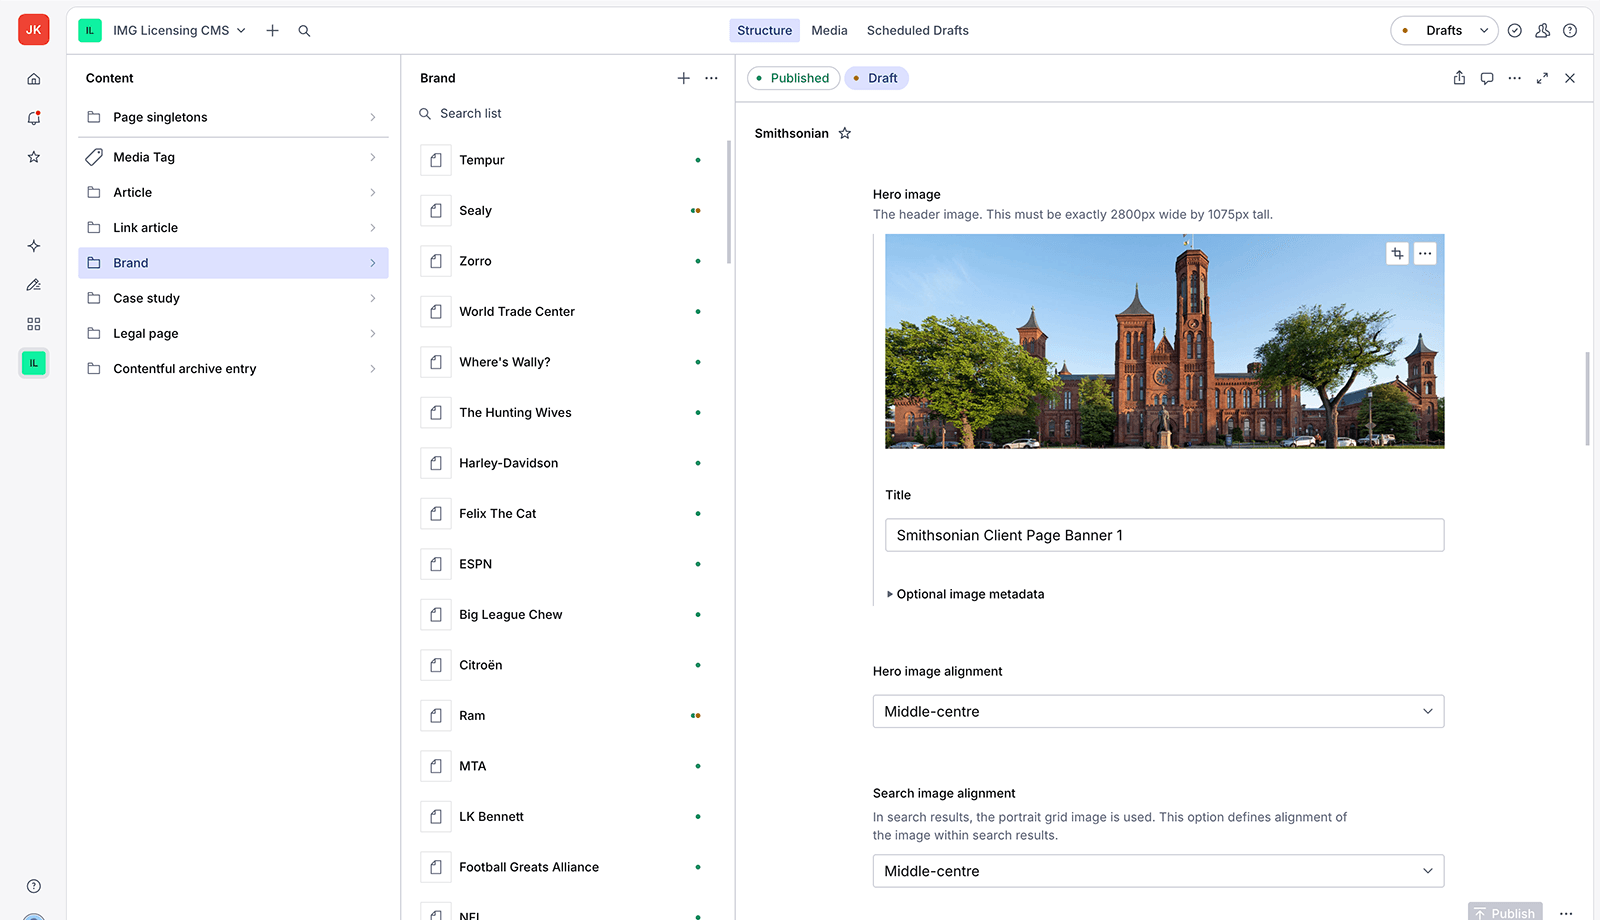
Task: Open the tasks checkmark icon top right
Action: click(x=1515, y=31)
